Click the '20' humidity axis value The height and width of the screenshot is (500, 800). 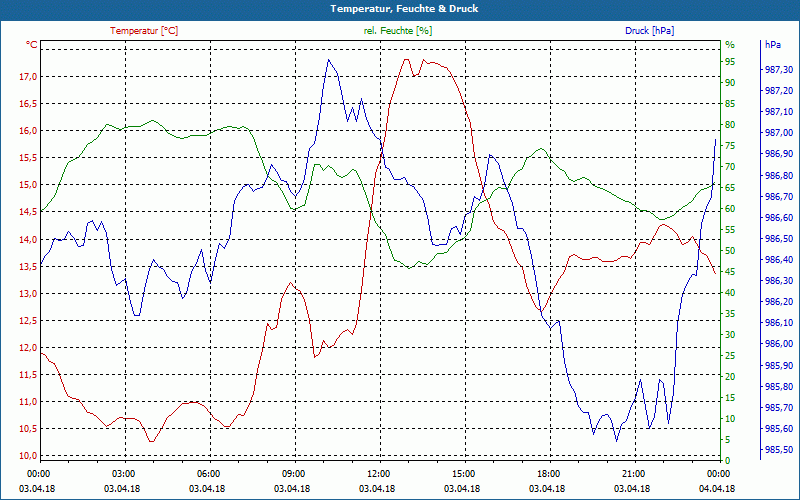click(x=730, y=377)
